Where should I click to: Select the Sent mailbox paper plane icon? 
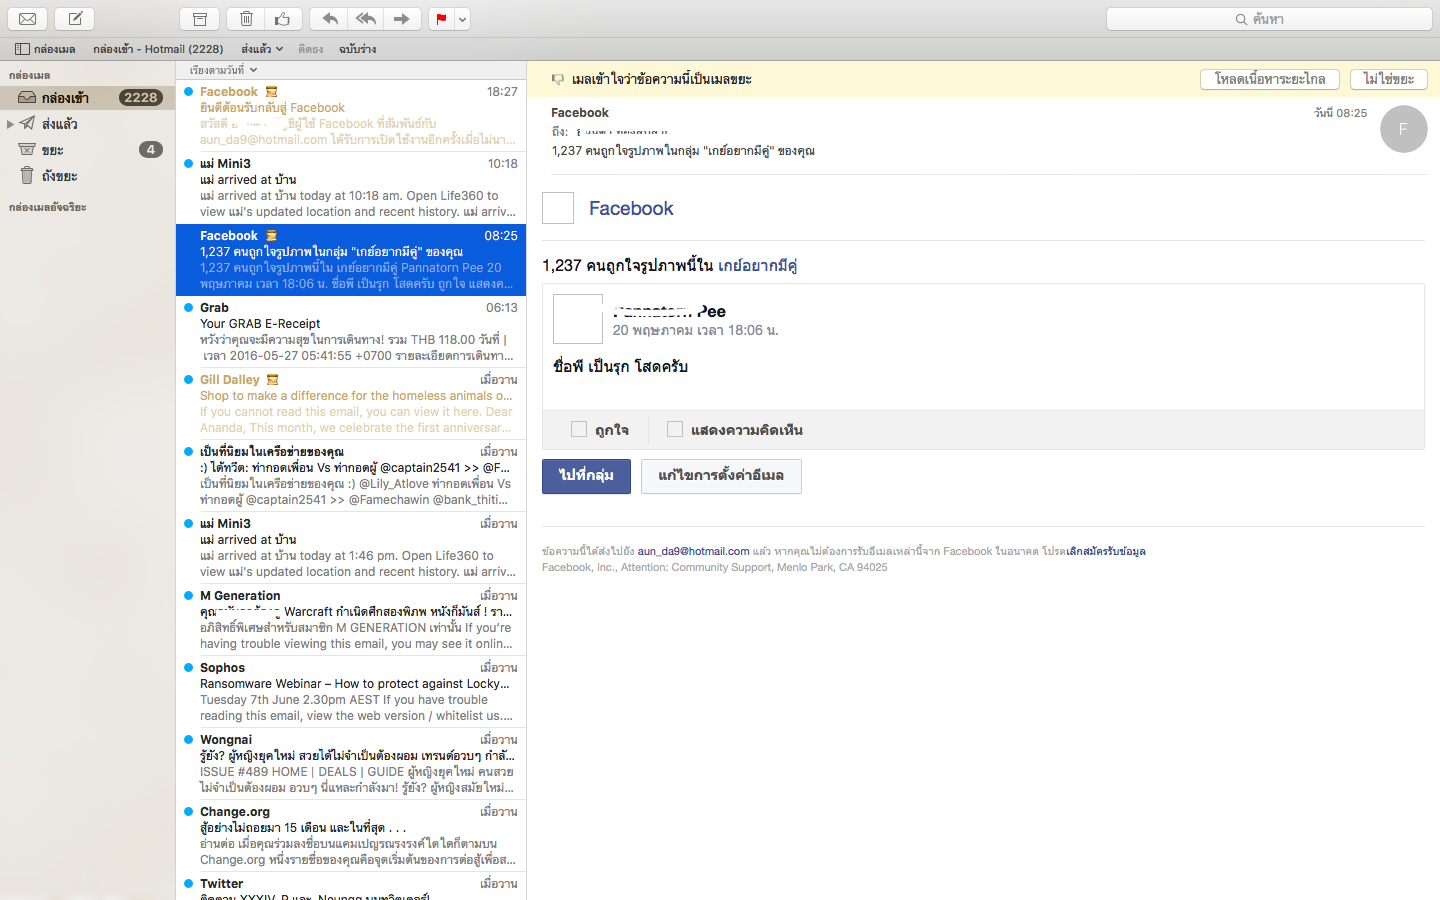pyautogui.click(x=27, y=123)
